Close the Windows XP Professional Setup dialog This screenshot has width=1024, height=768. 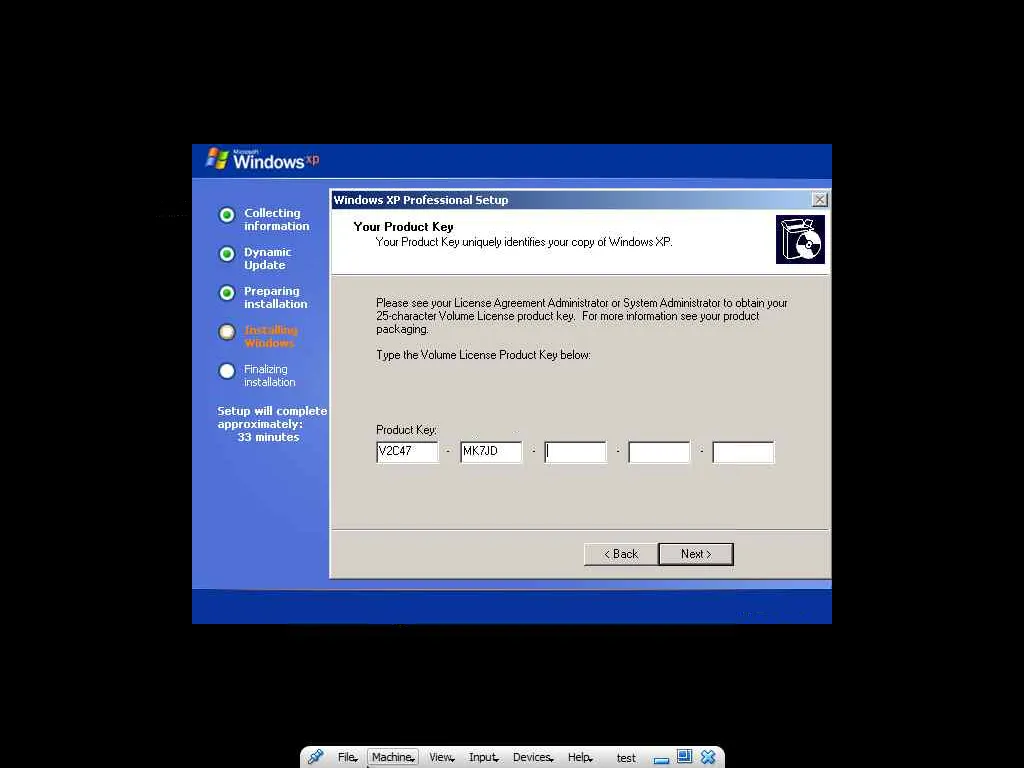[x=819, y=200]
